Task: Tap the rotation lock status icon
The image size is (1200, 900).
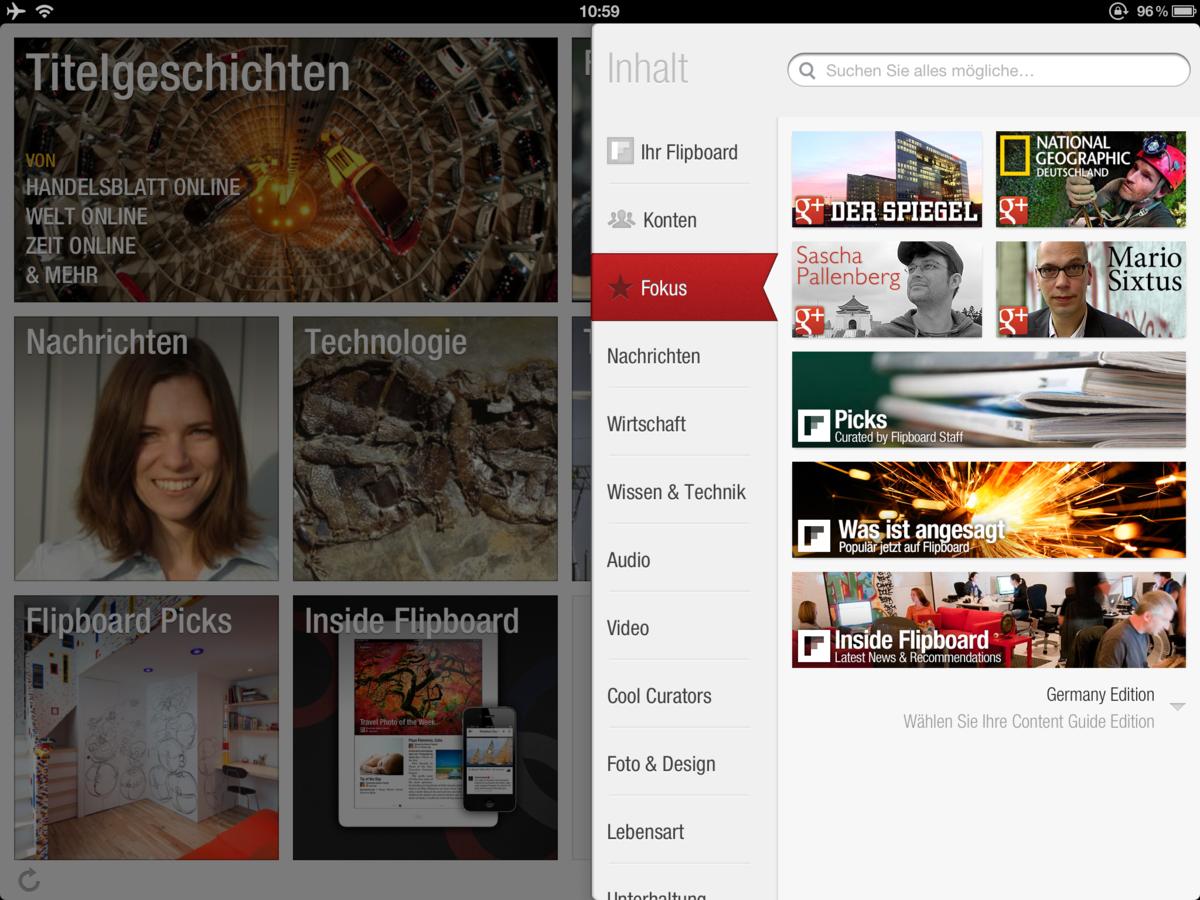Action: (1118, 11)
